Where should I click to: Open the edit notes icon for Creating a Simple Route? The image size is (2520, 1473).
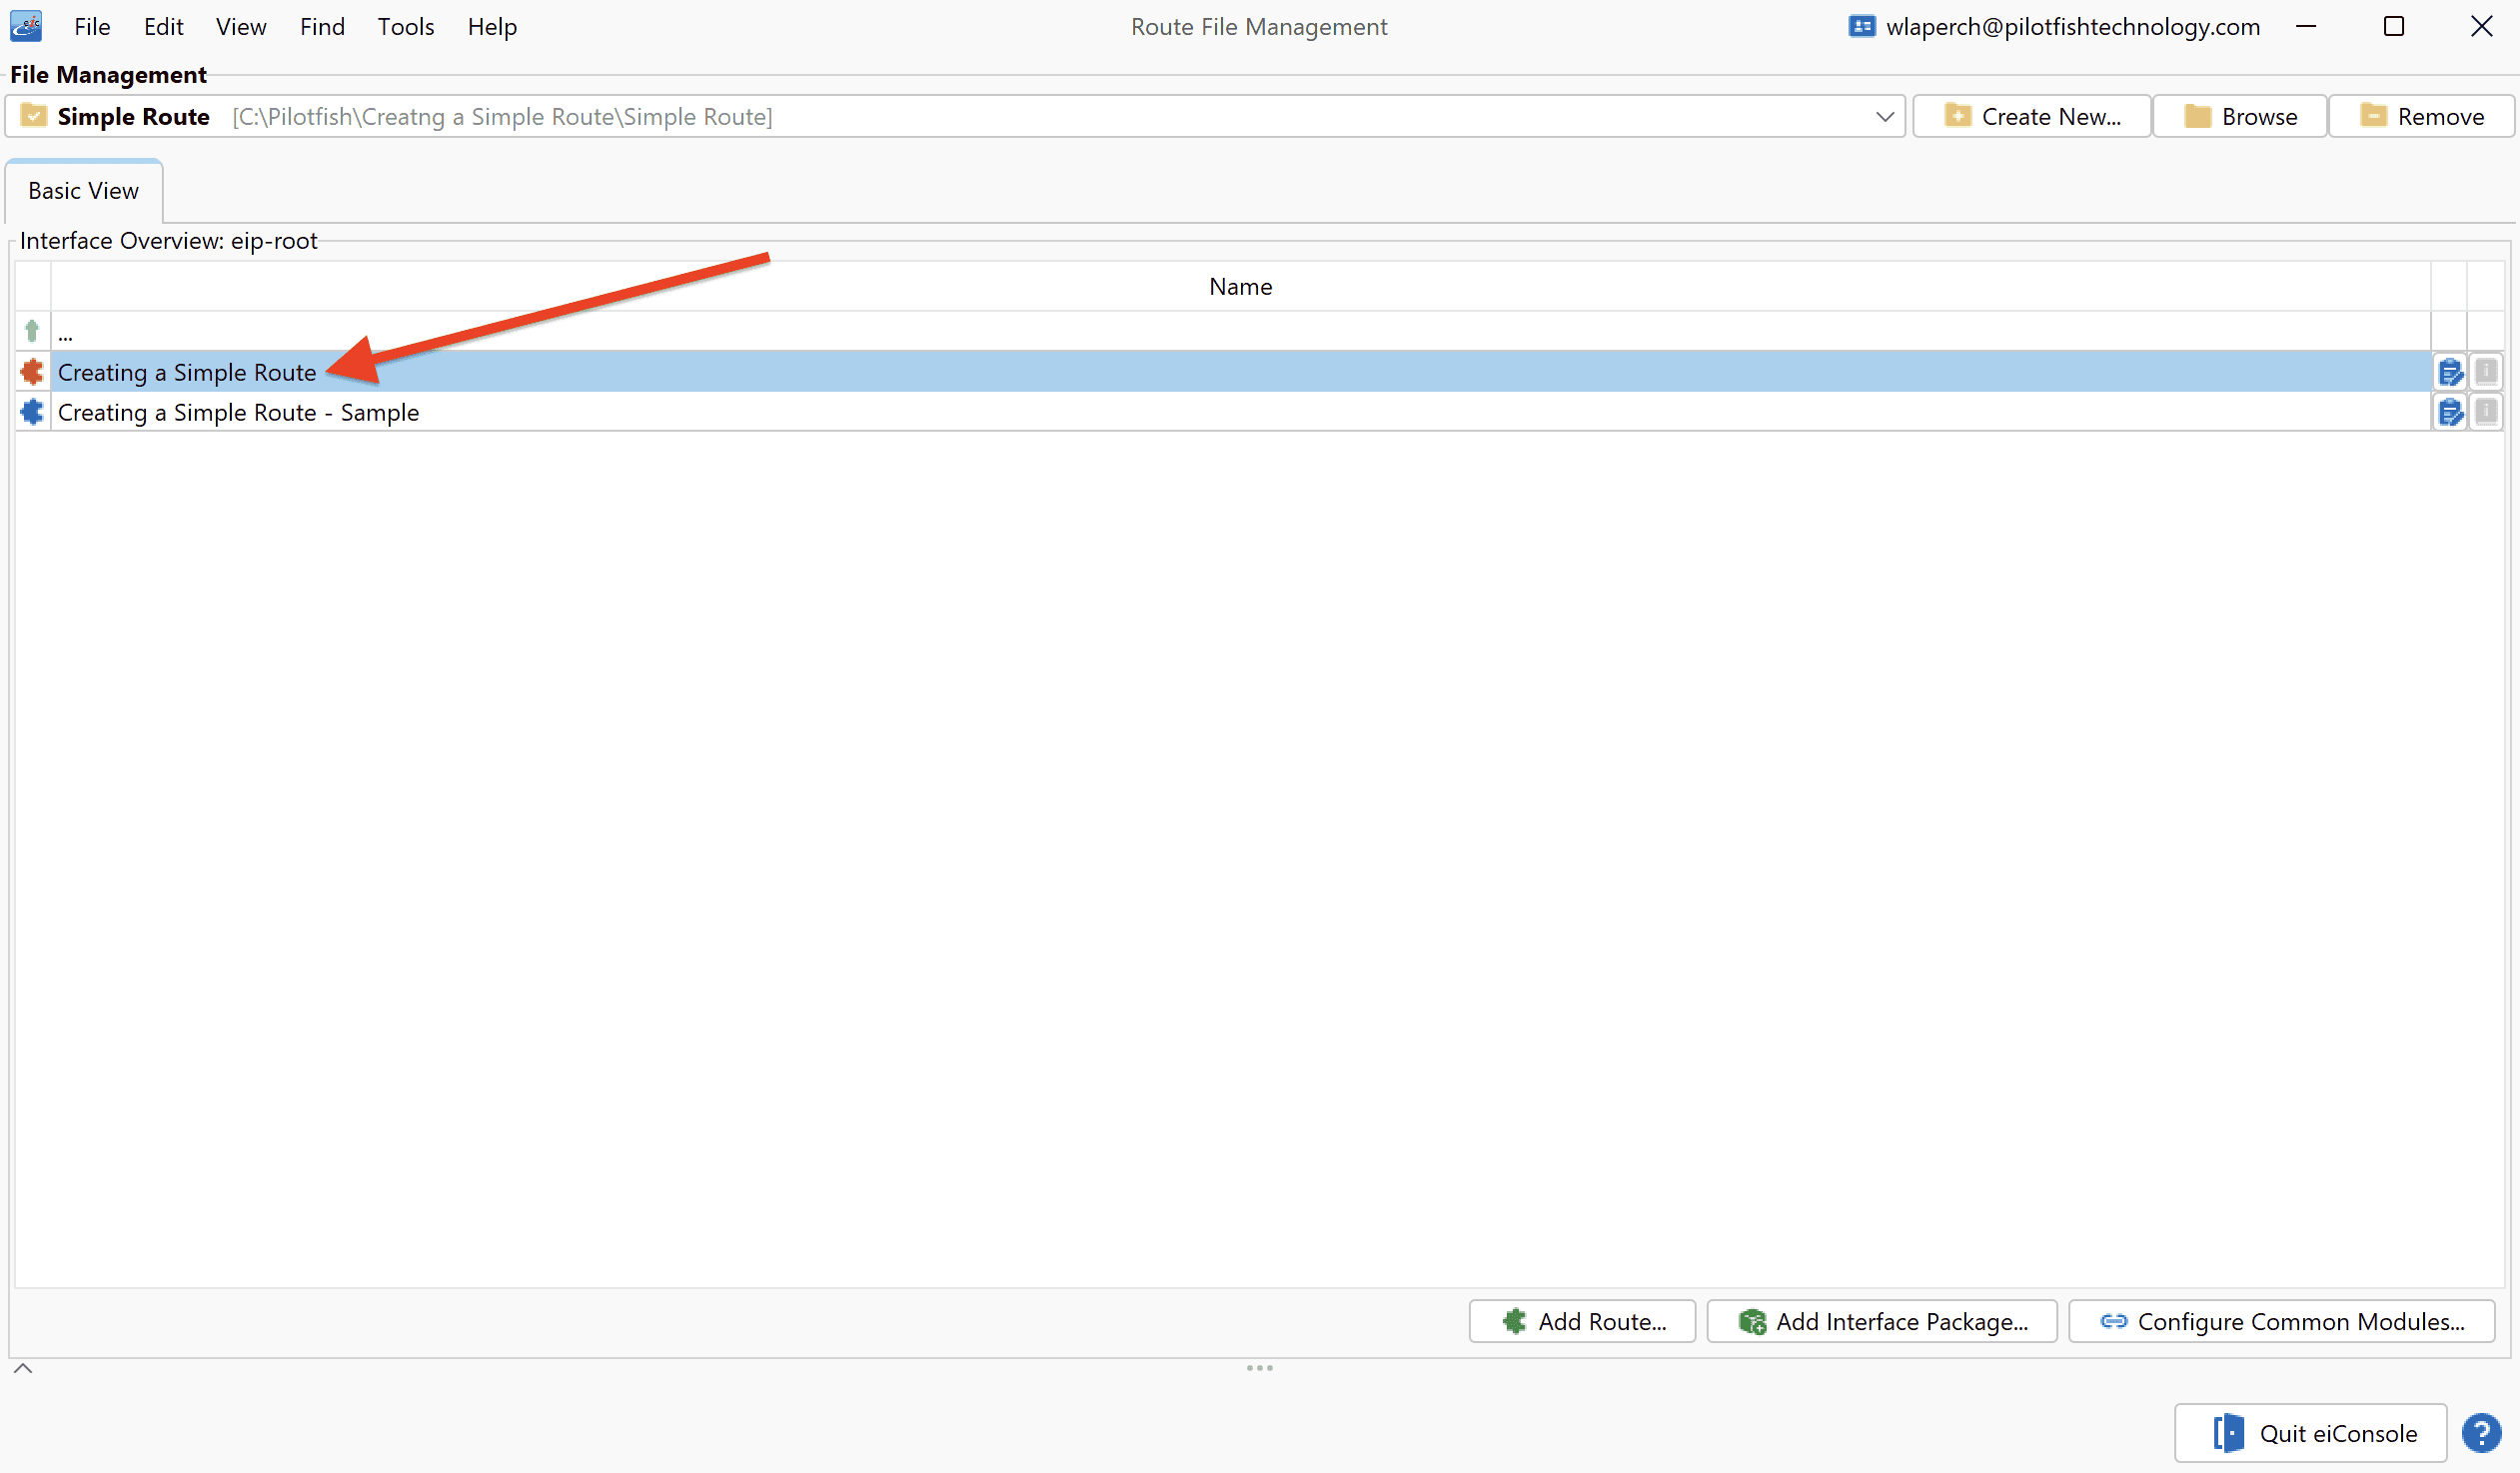pyautogui.click(x=2449, y=372)
